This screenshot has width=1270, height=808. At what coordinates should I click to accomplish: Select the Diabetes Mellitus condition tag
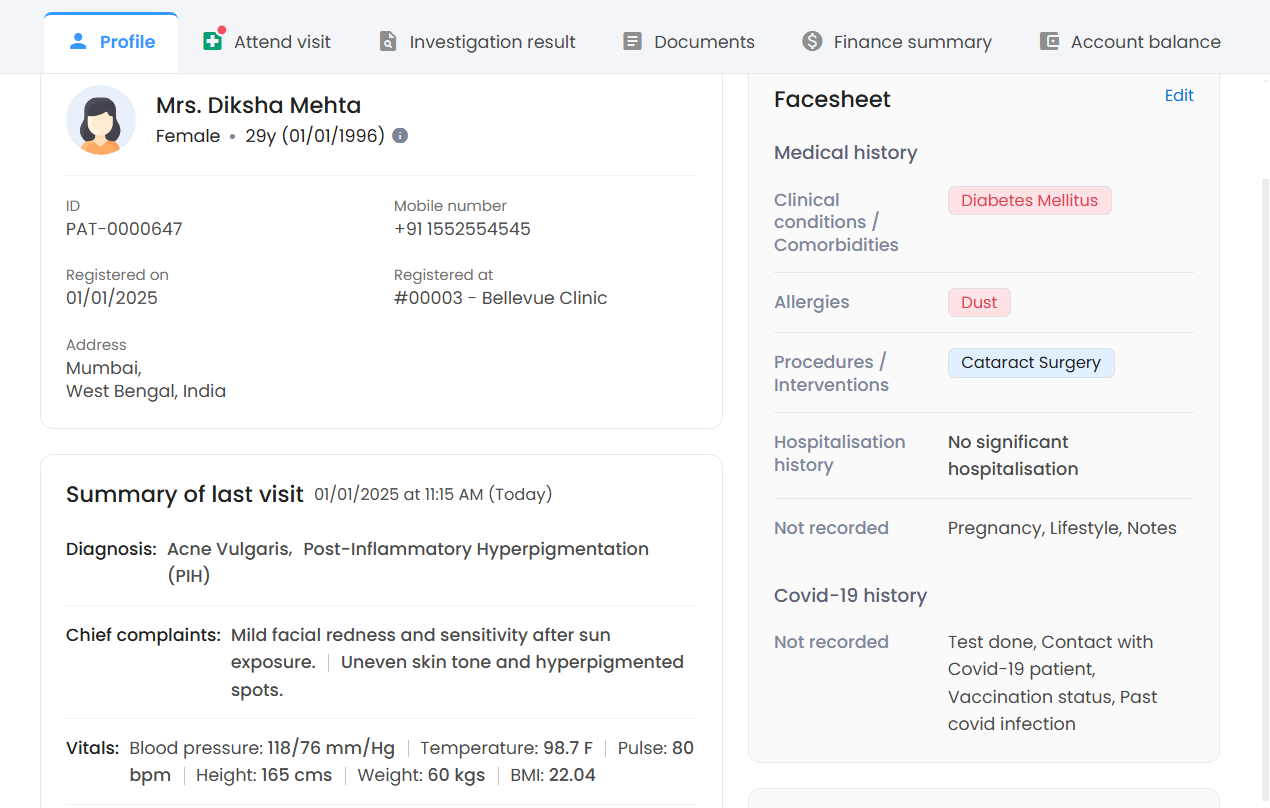click(1029, 200)
